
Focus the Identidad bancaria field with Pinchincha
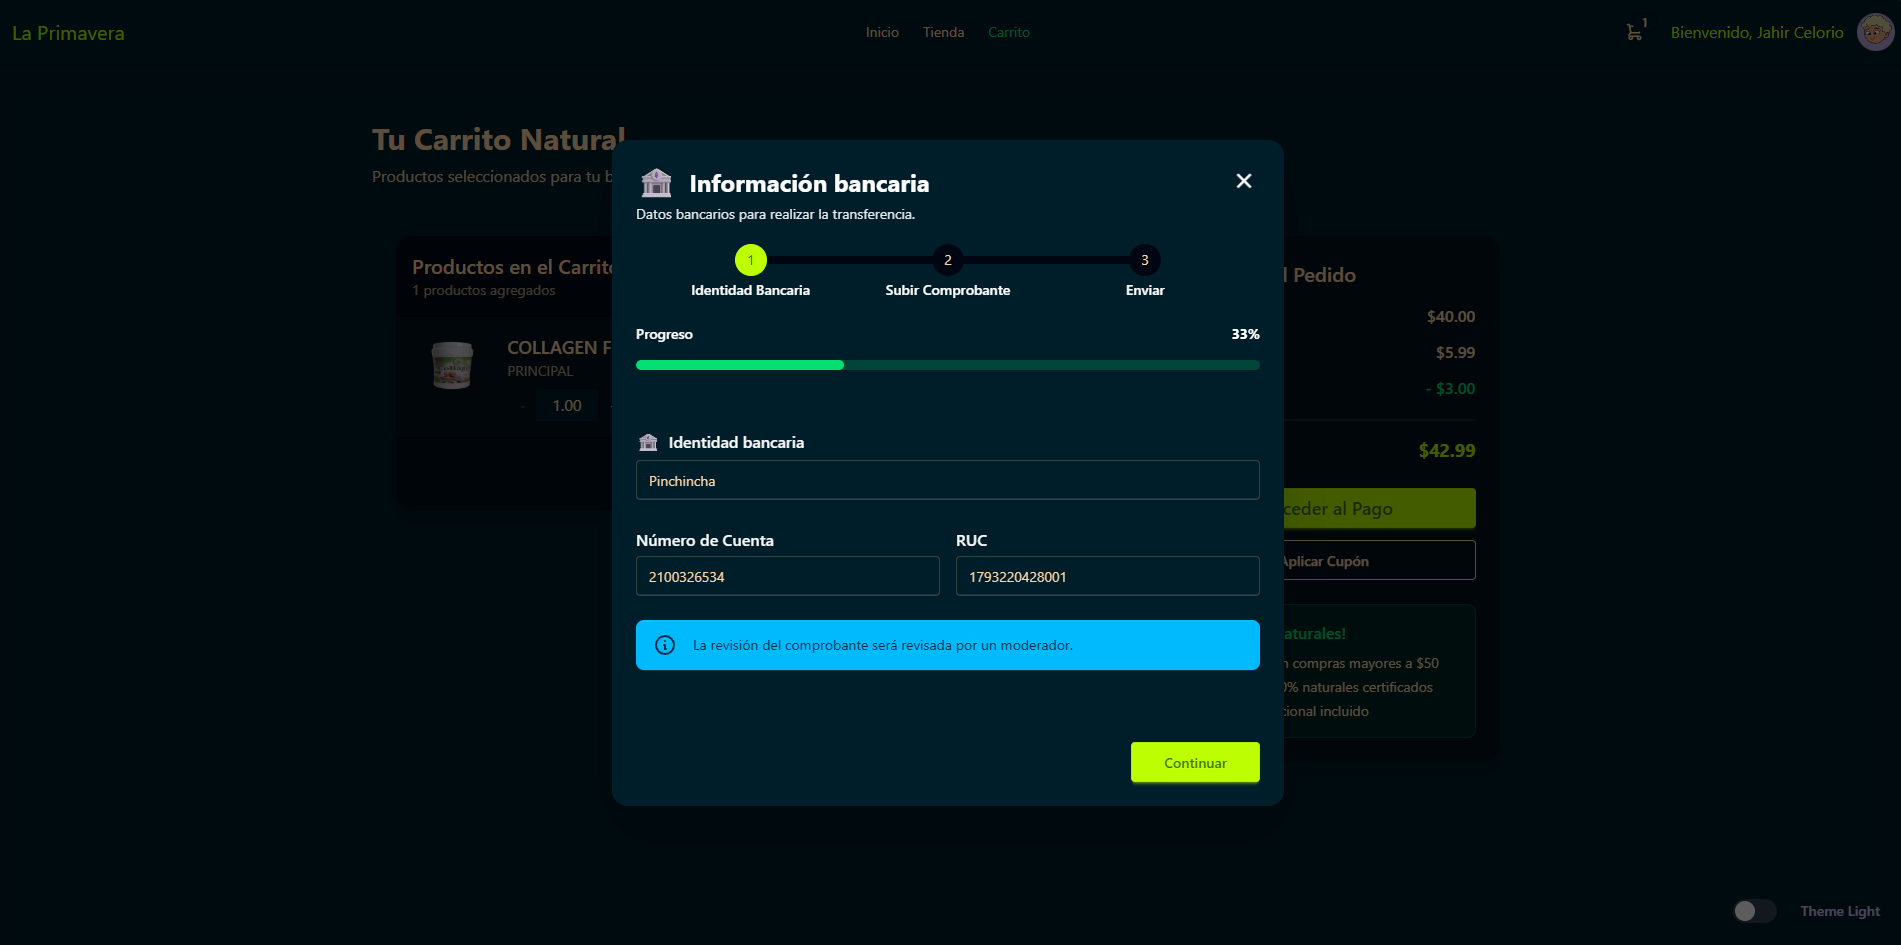point(947,480)
